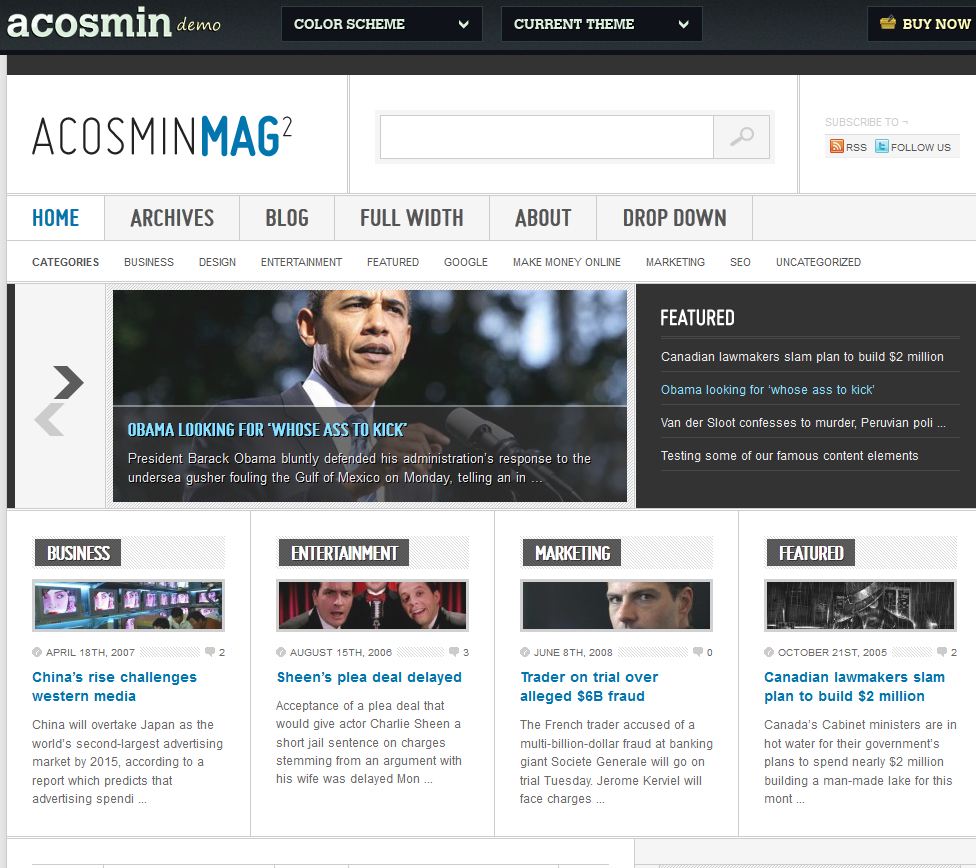Click comment bubble icon on Trader on trial post
The height and width of the screenshot is (868, 976).
point(698,652)
